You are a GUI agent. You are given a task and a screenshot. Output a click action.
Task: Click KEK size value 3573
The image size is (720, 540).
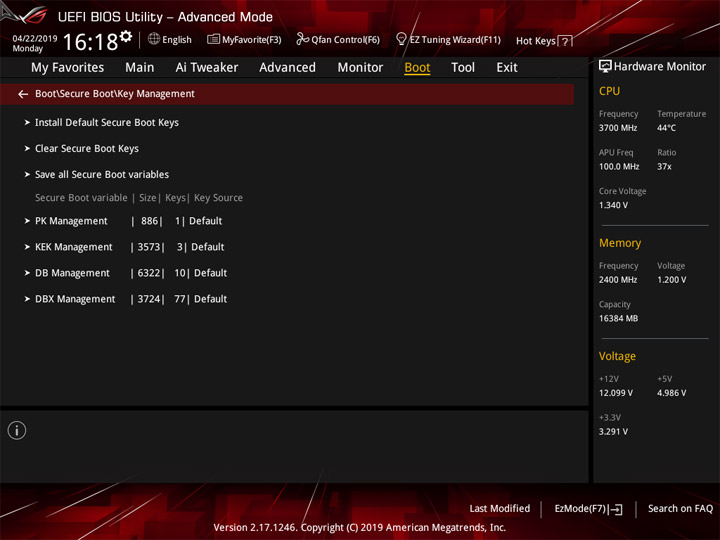point(149,247)
